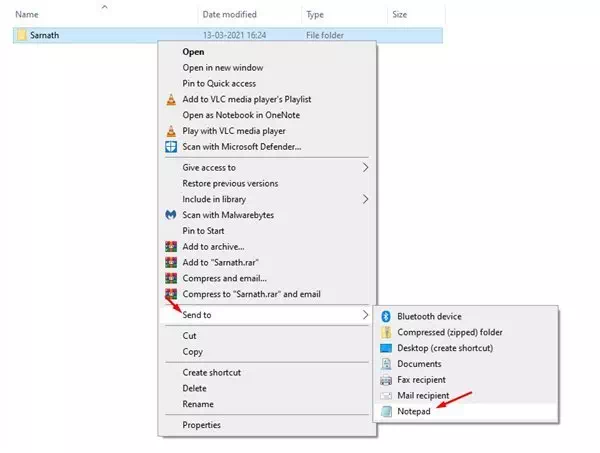This screenshot has width=600, height=453.
Task: Expand the Send to submenu arrow
Action: (x=365, y=315)
